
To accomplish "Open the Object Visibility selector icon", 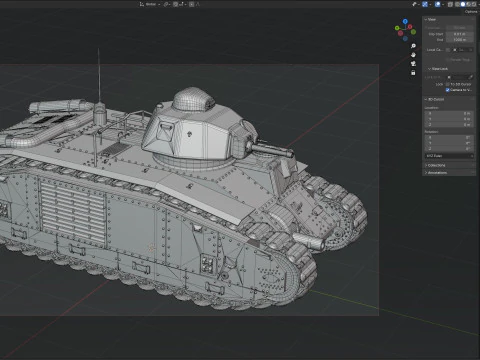I will tap(414, 4).
